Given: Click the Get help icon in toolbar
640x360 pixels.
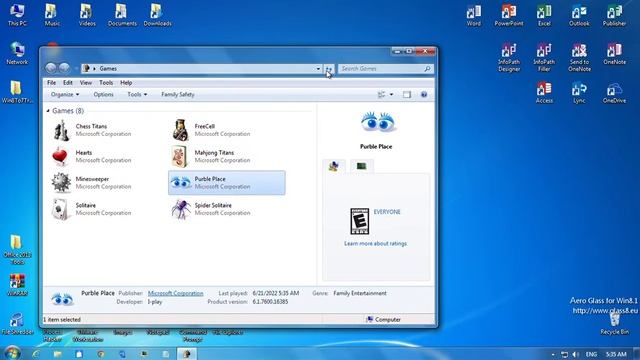Looking at the screenshot, I should click(x=424, y=95).
